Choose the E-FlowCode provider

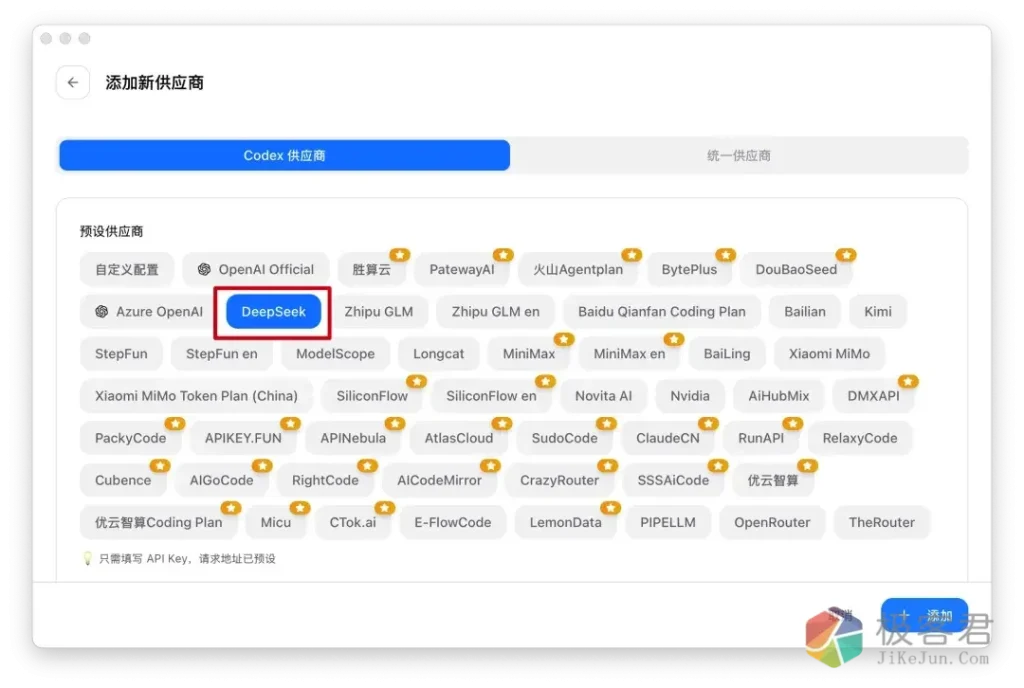[453, 522]
